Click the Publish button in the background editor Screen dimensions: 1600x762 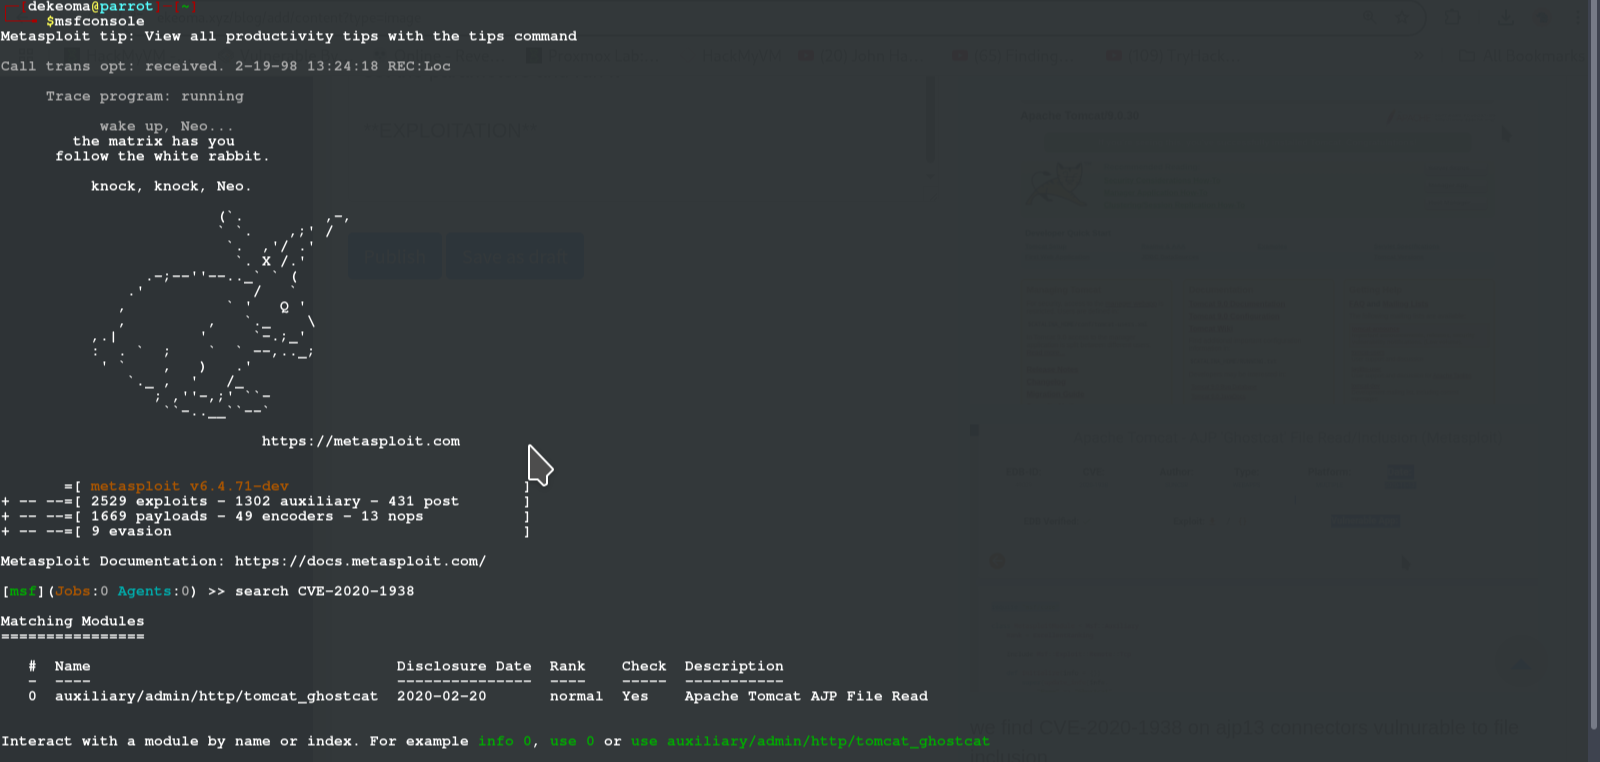pyautogui.click(x=394, y=257)
